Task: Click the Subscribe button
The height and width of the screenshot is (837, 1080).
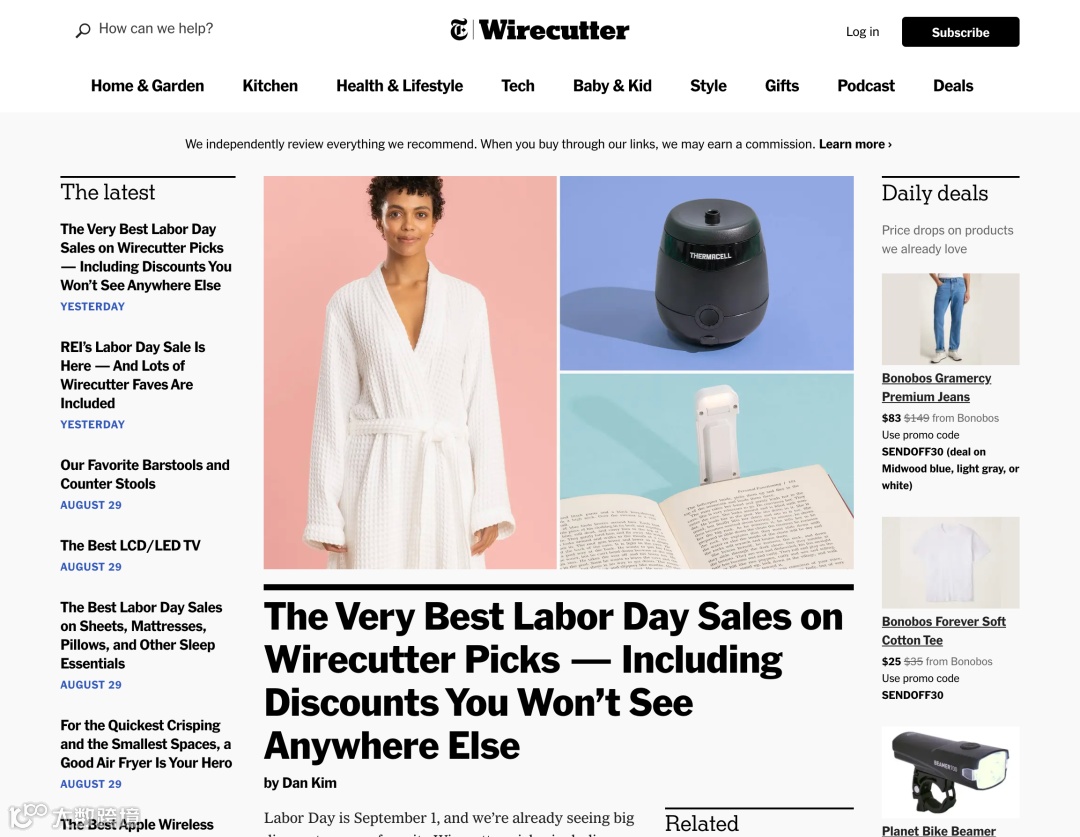Action: (960, 32)
